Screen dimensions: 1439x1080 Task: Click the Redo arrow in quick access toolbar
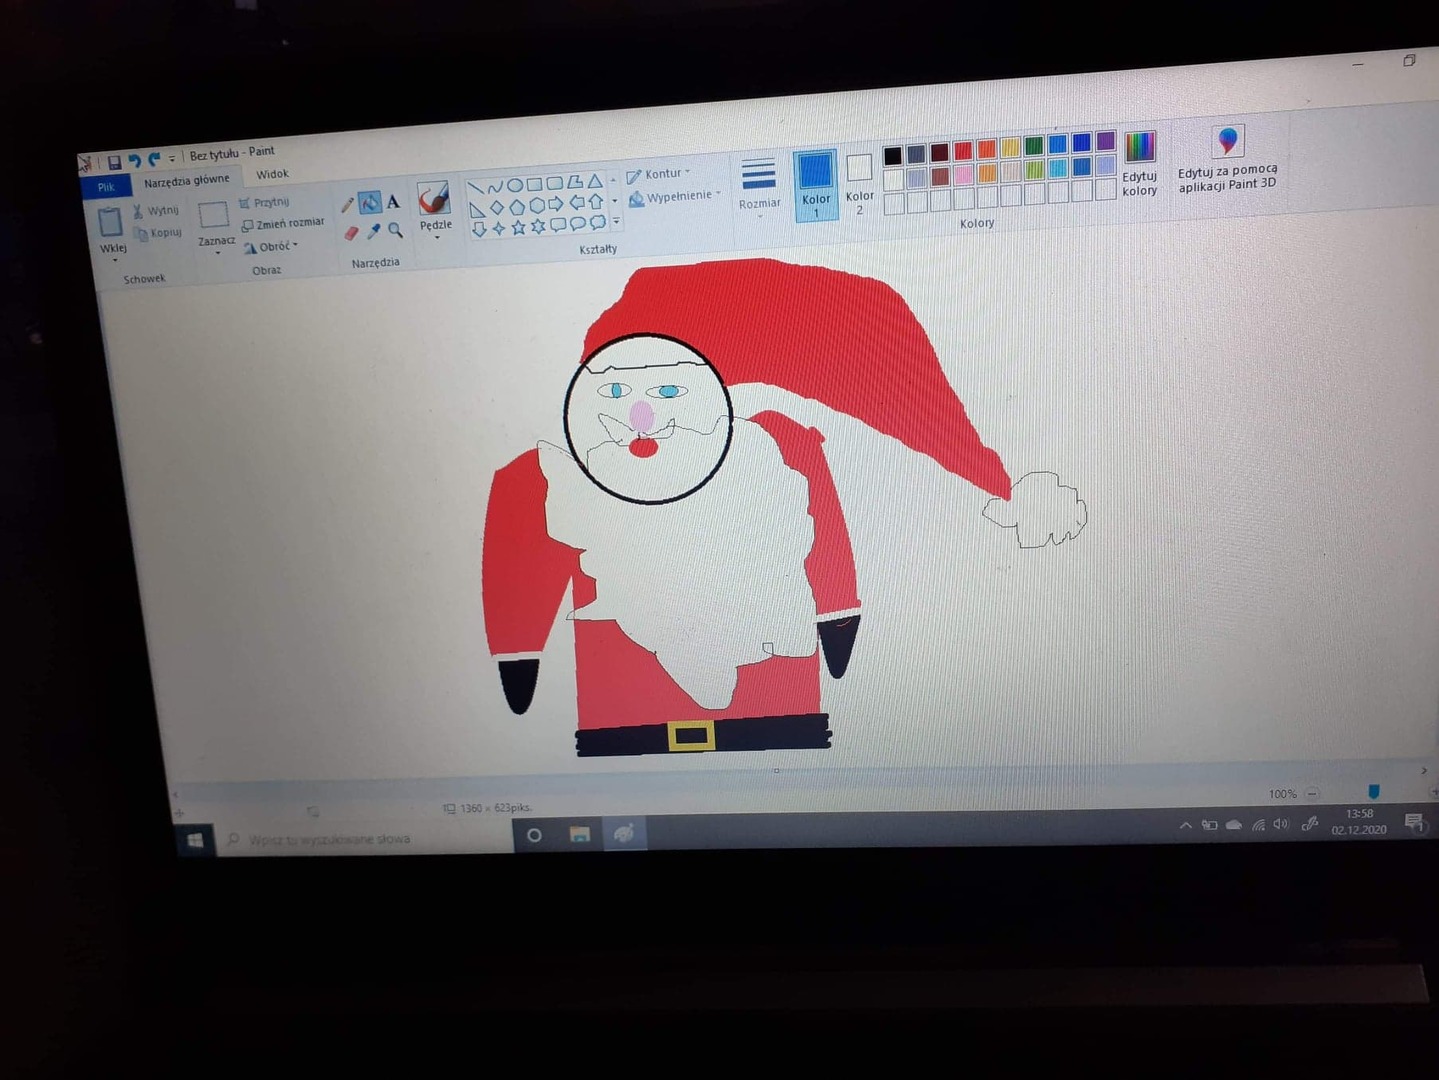(154, 159)
